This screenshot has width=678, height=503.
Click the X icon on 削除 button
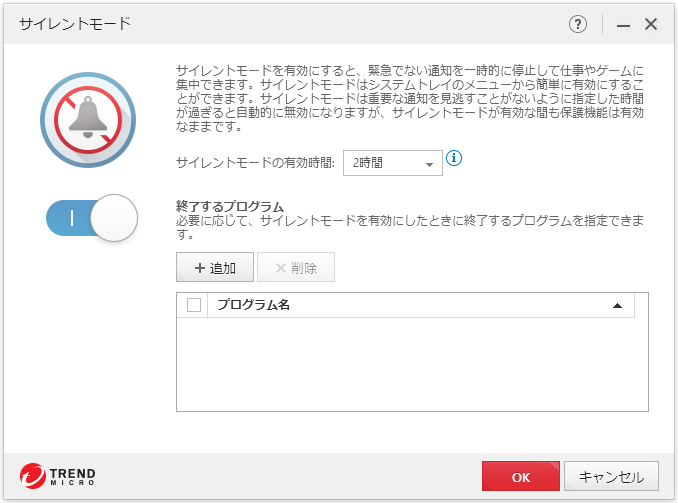280,268
